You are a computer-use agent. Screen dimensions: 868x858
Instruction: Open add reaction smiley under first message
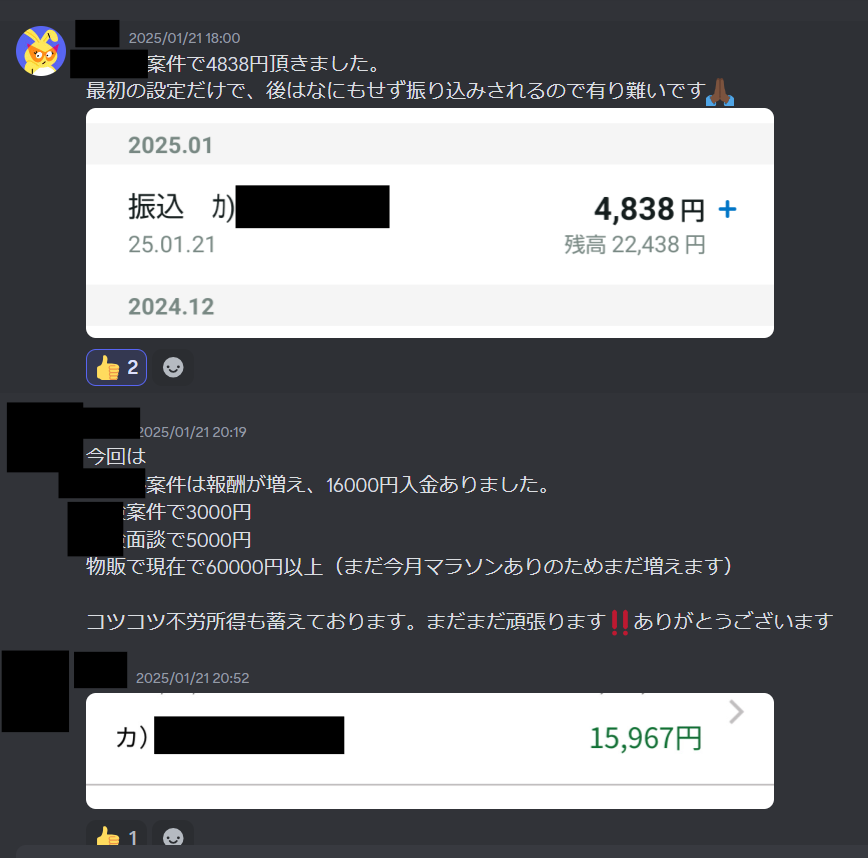click(173, 367)
